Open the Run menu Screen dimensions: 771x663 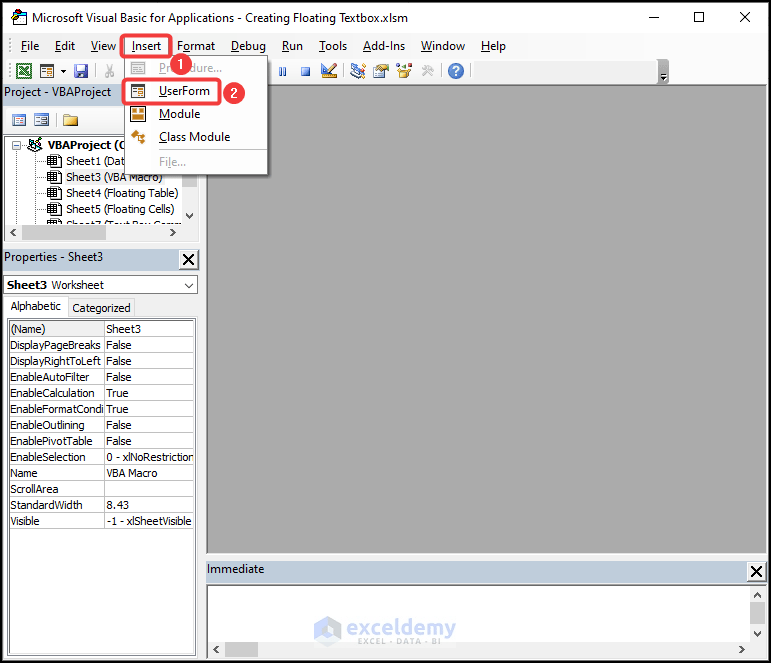[292, 46]
